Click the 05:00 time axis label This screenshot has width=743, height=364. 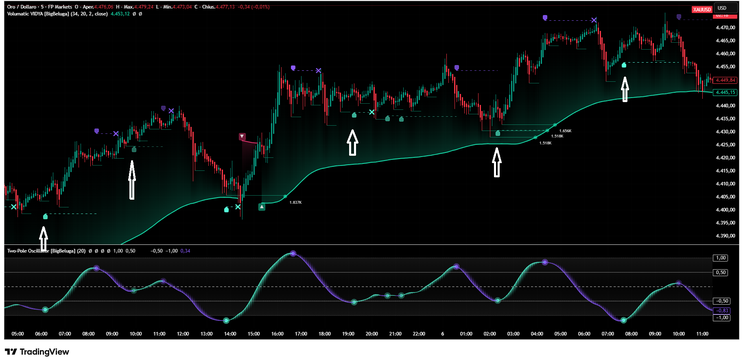(x=18, y=334)
